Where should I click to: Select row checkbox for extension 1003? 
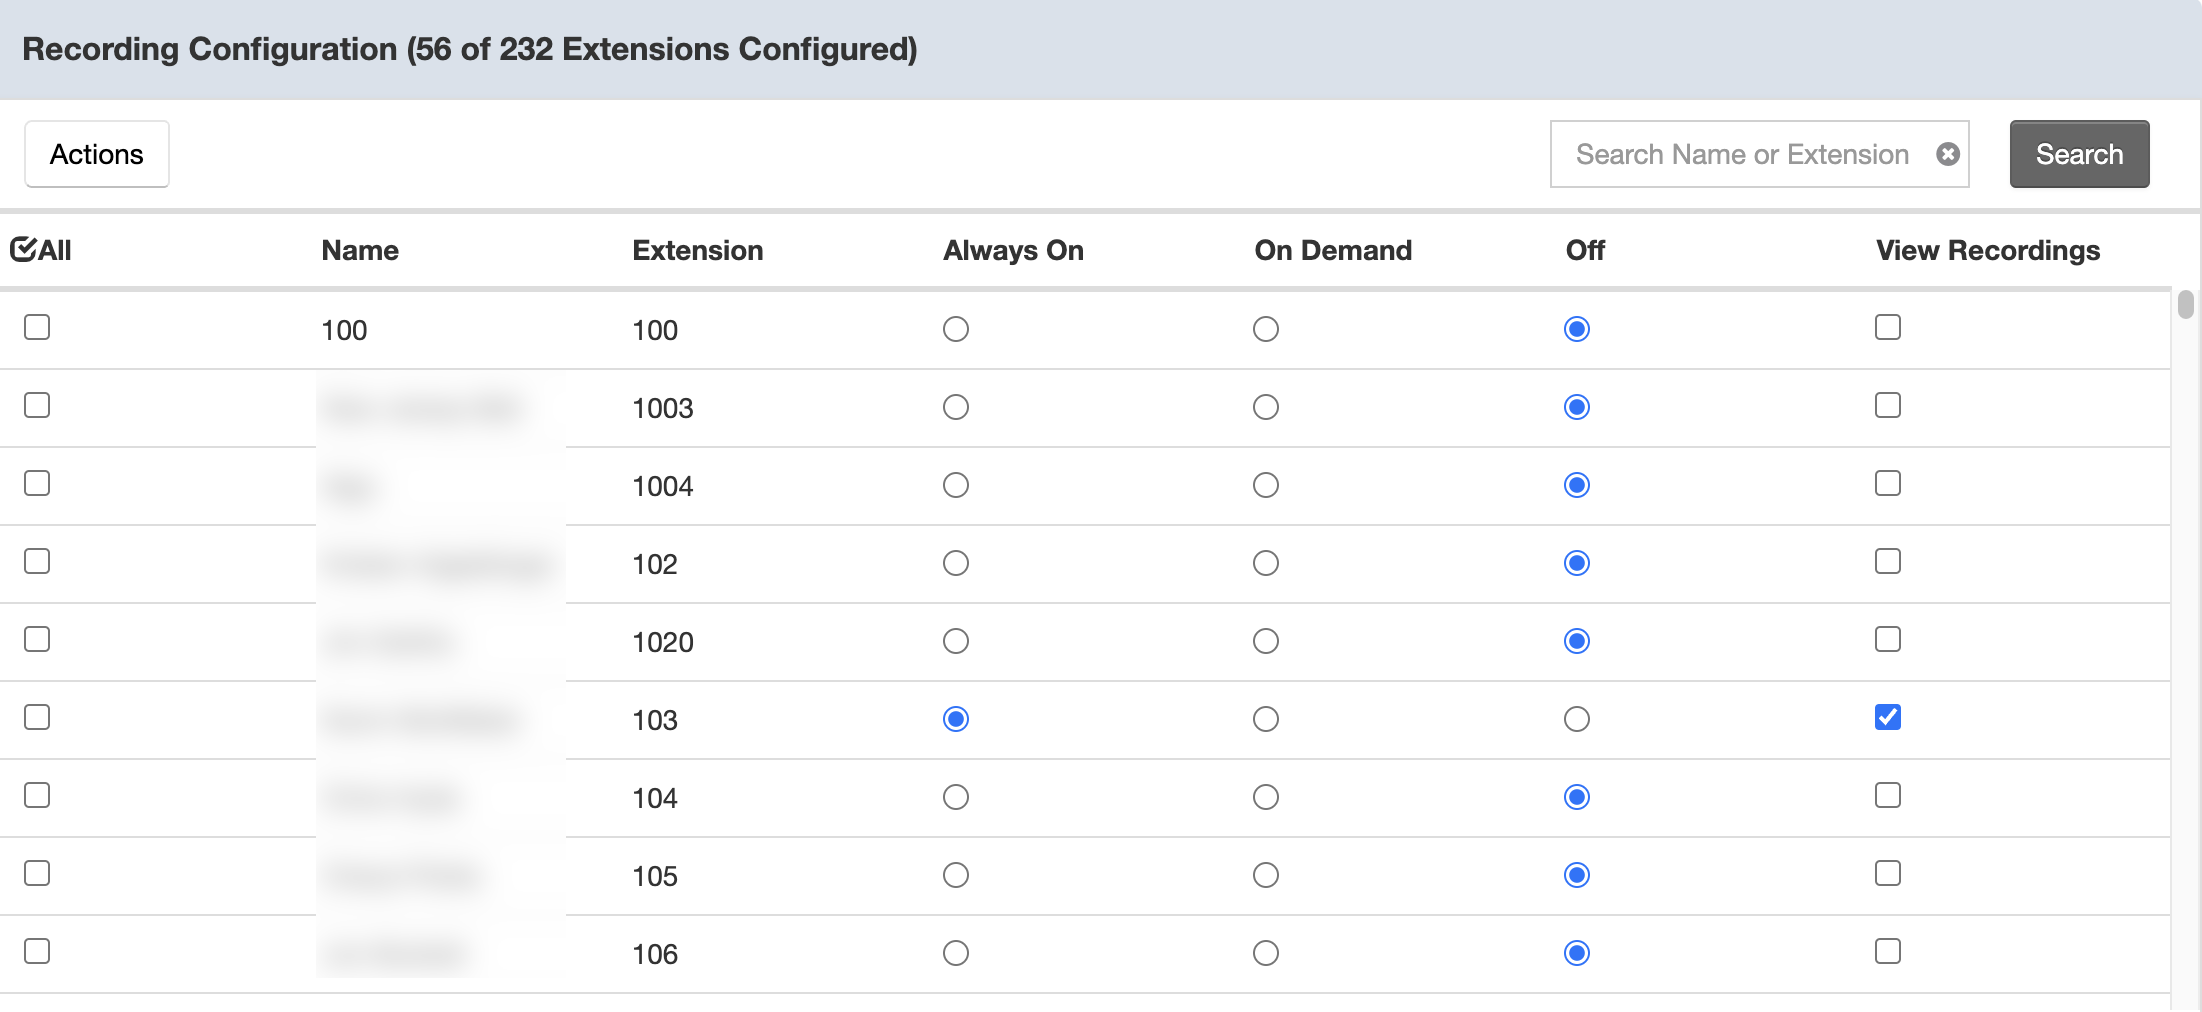(37, 405)
